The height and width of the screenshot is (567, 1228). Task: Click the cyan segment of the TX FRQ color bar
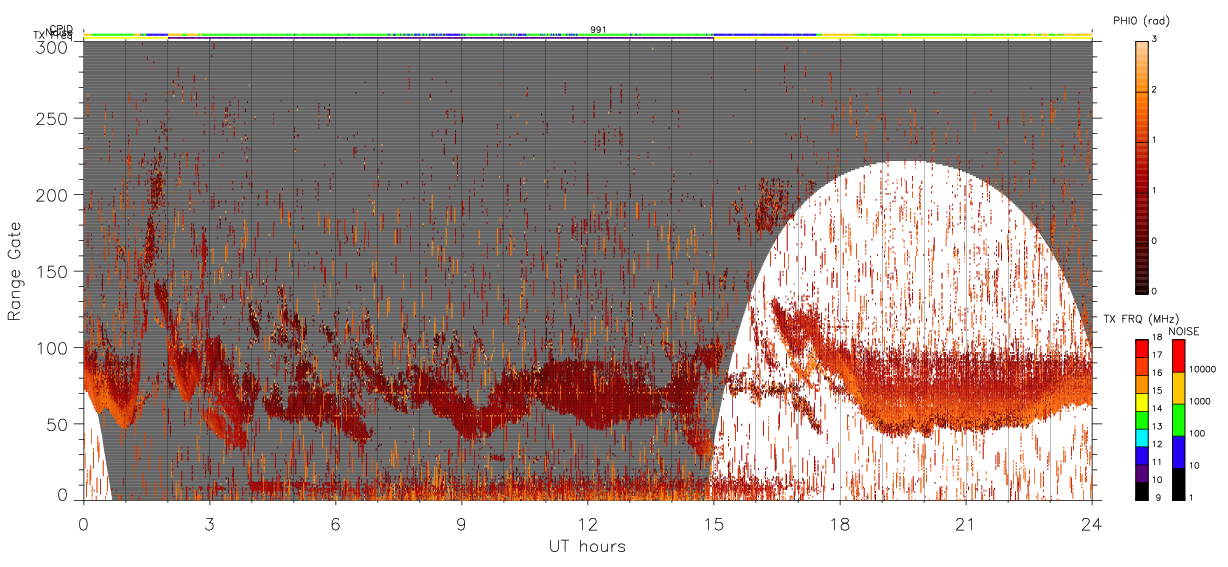tap(1141, 438)
